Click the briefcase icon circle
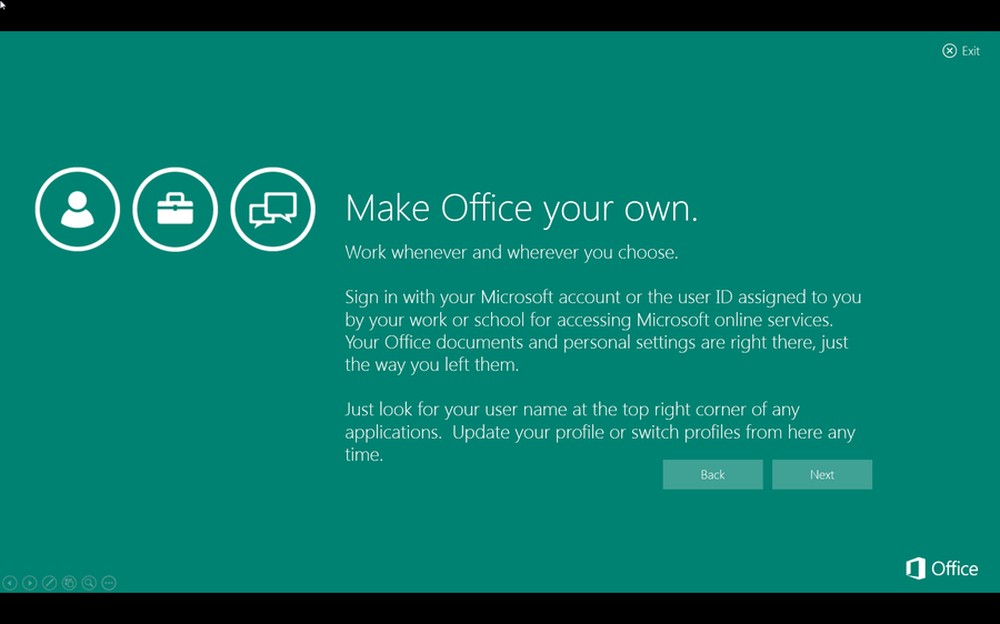Screen dimensions: 1000x624 click(x=175, y=209)
